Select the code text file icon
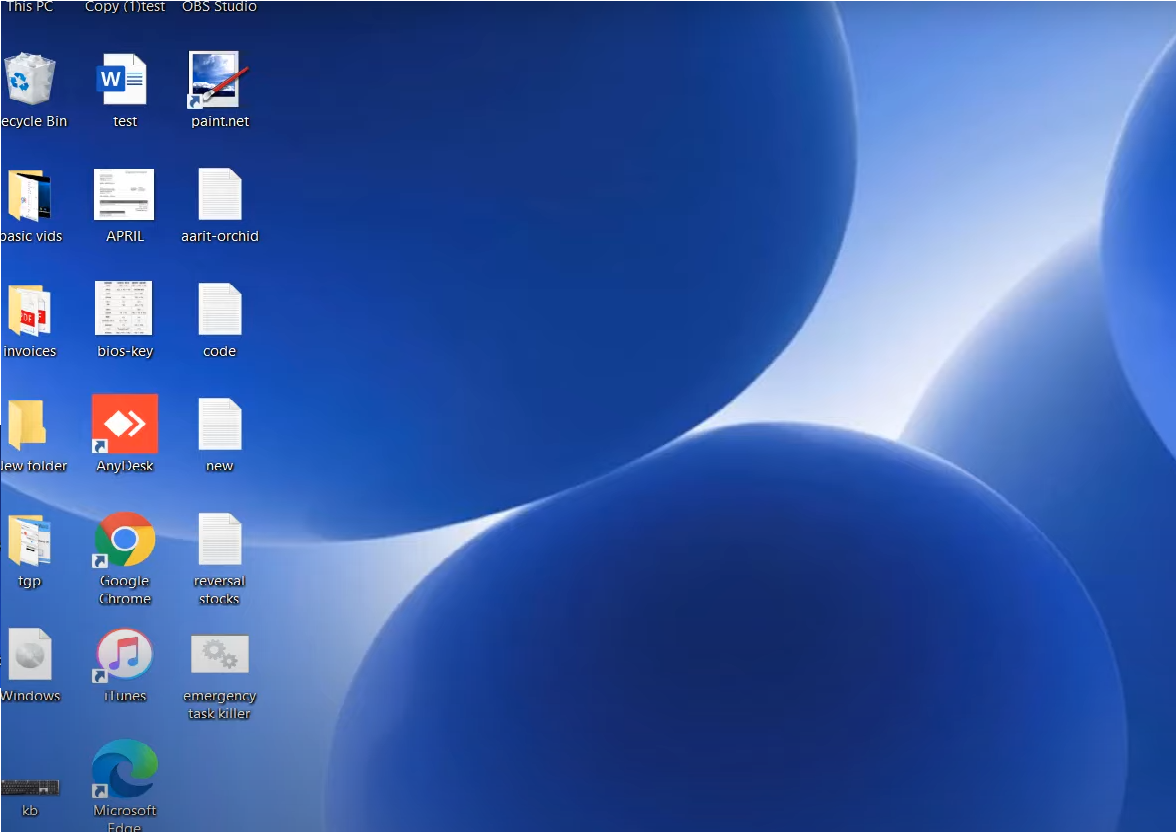The image size is (1176, 832). coord(220,309)
